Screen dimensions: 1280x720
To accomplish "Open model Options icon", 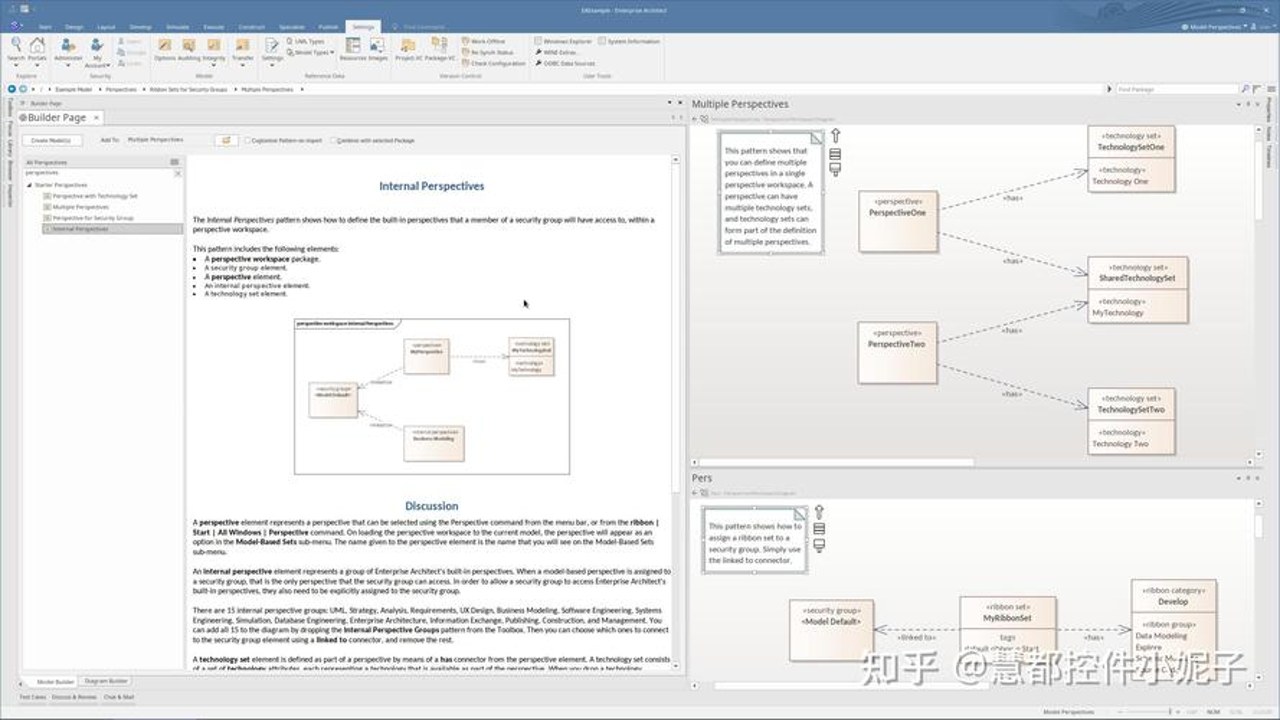I will [x=164, y=49].
